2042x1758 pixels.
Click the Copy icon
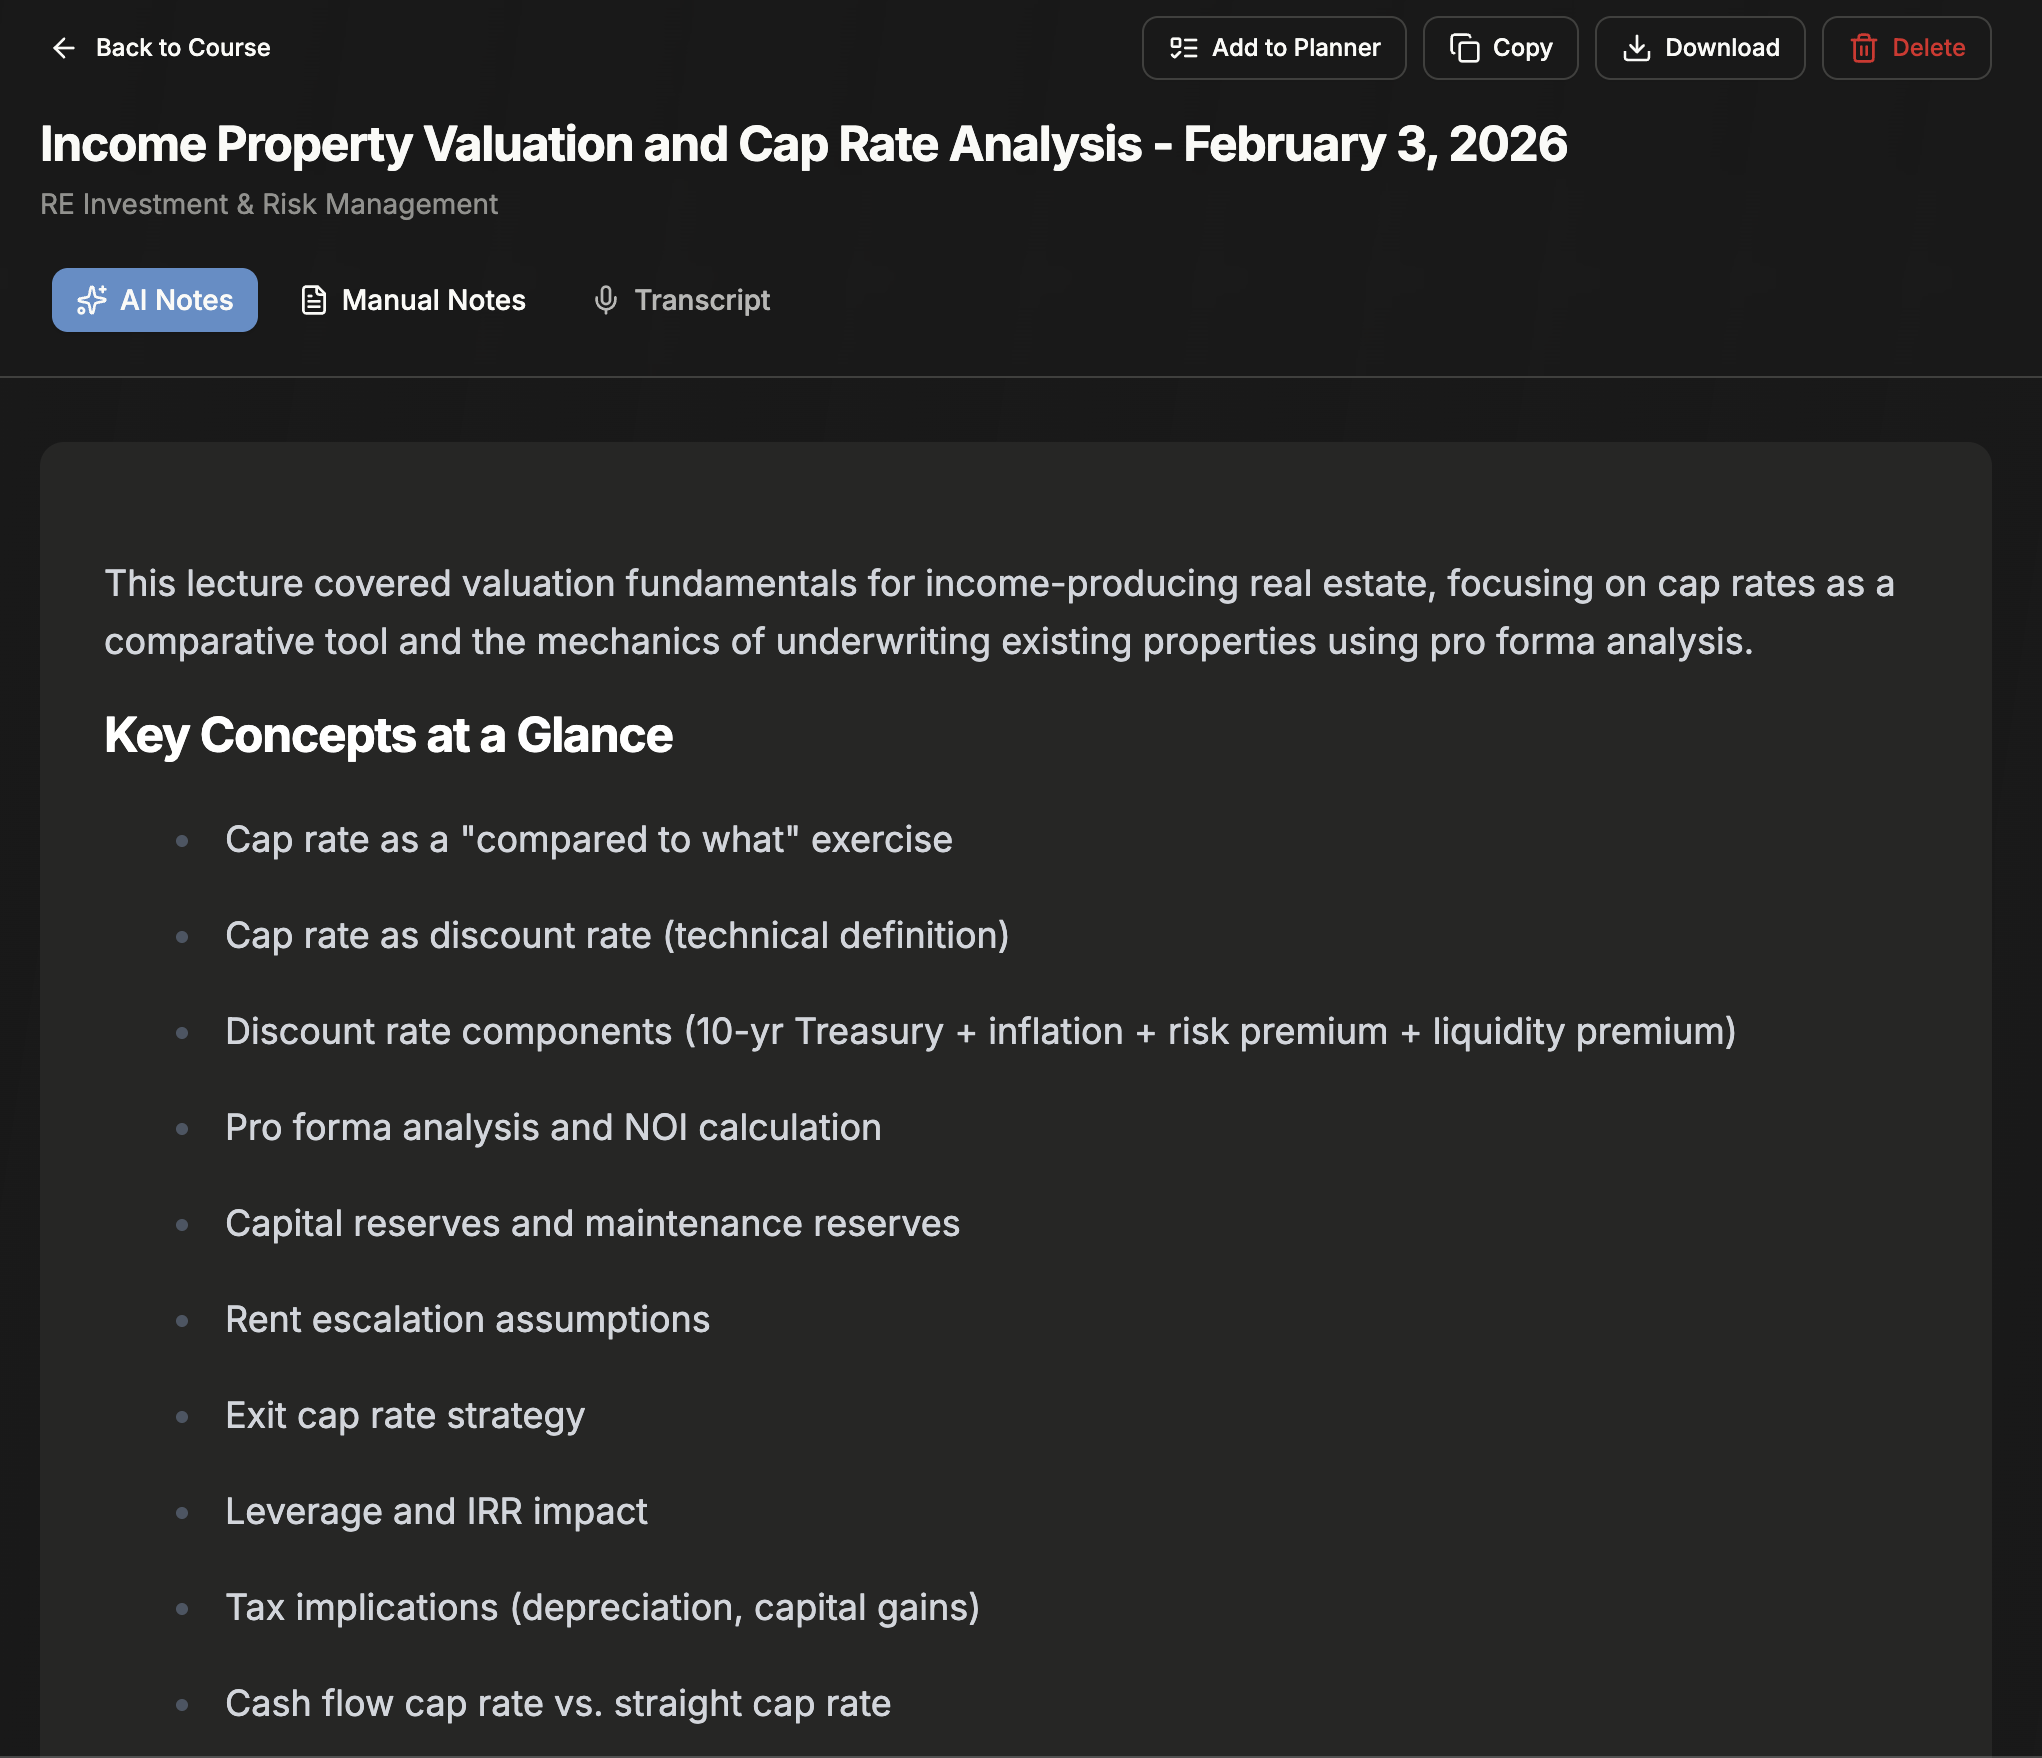pos(1464,48)
